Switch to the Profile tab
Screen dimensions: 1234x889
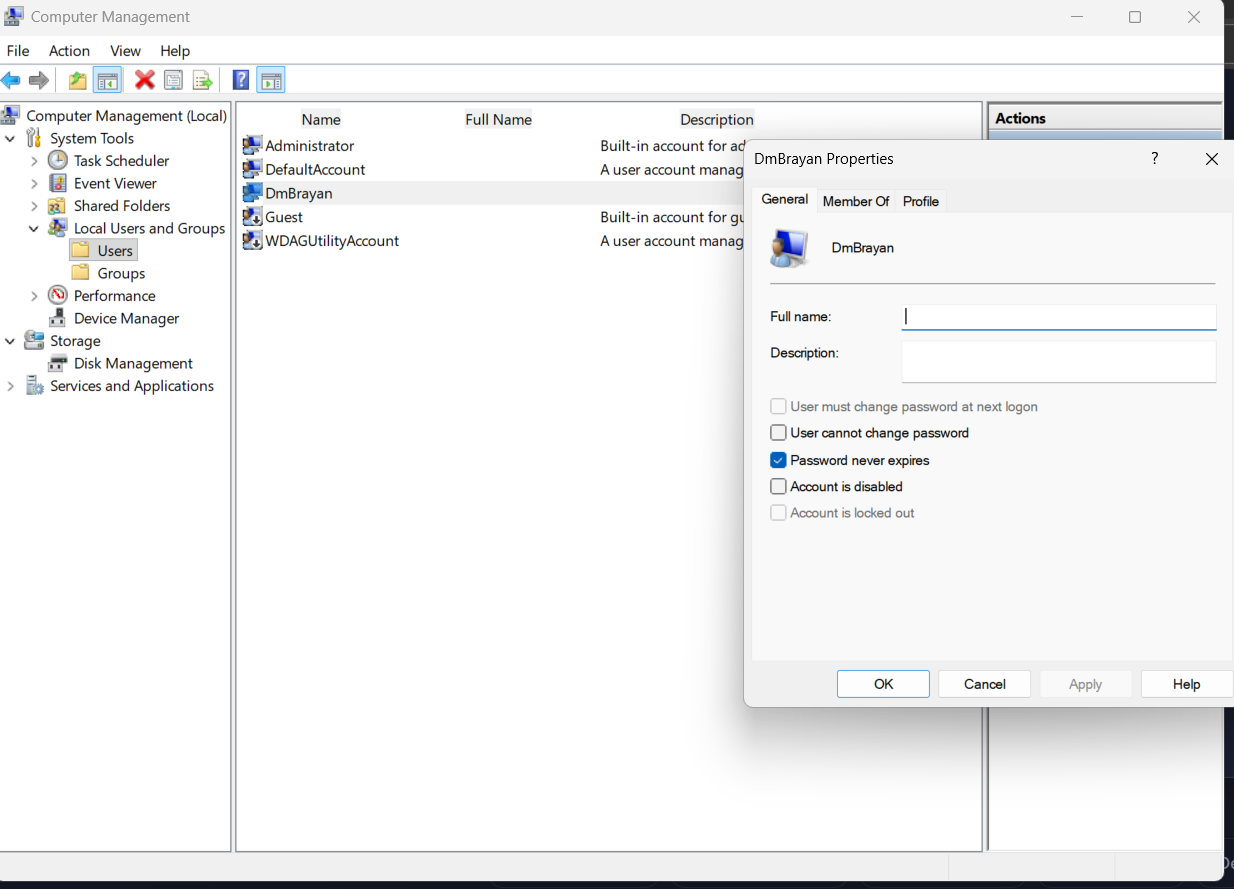pyautogui.click(x=921, y=201)
